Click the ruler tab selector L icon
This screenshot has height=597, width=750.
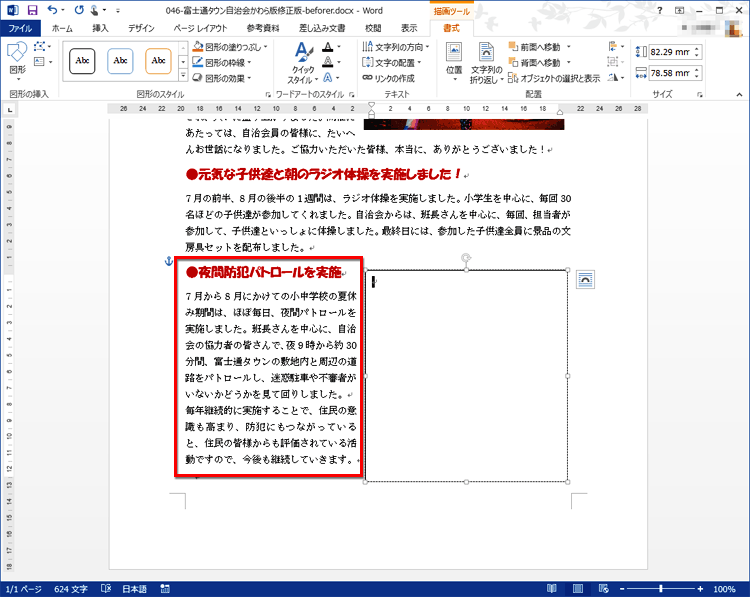tap(10, 110)
